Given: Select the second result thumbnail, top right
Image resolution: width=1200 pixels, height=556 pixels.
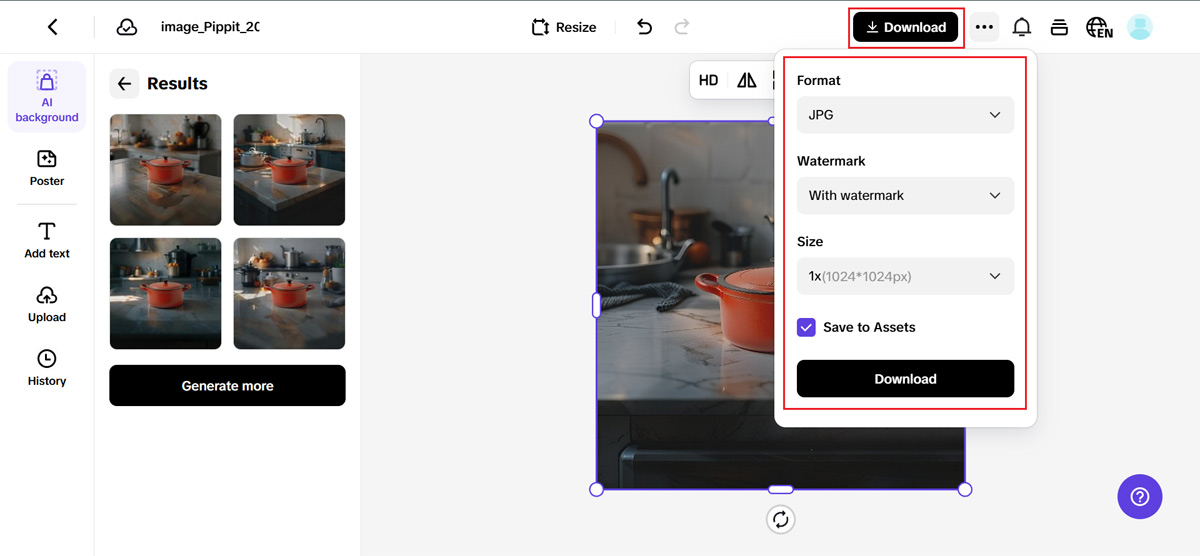Looking at the screenshot, I should tap(289, 170).
